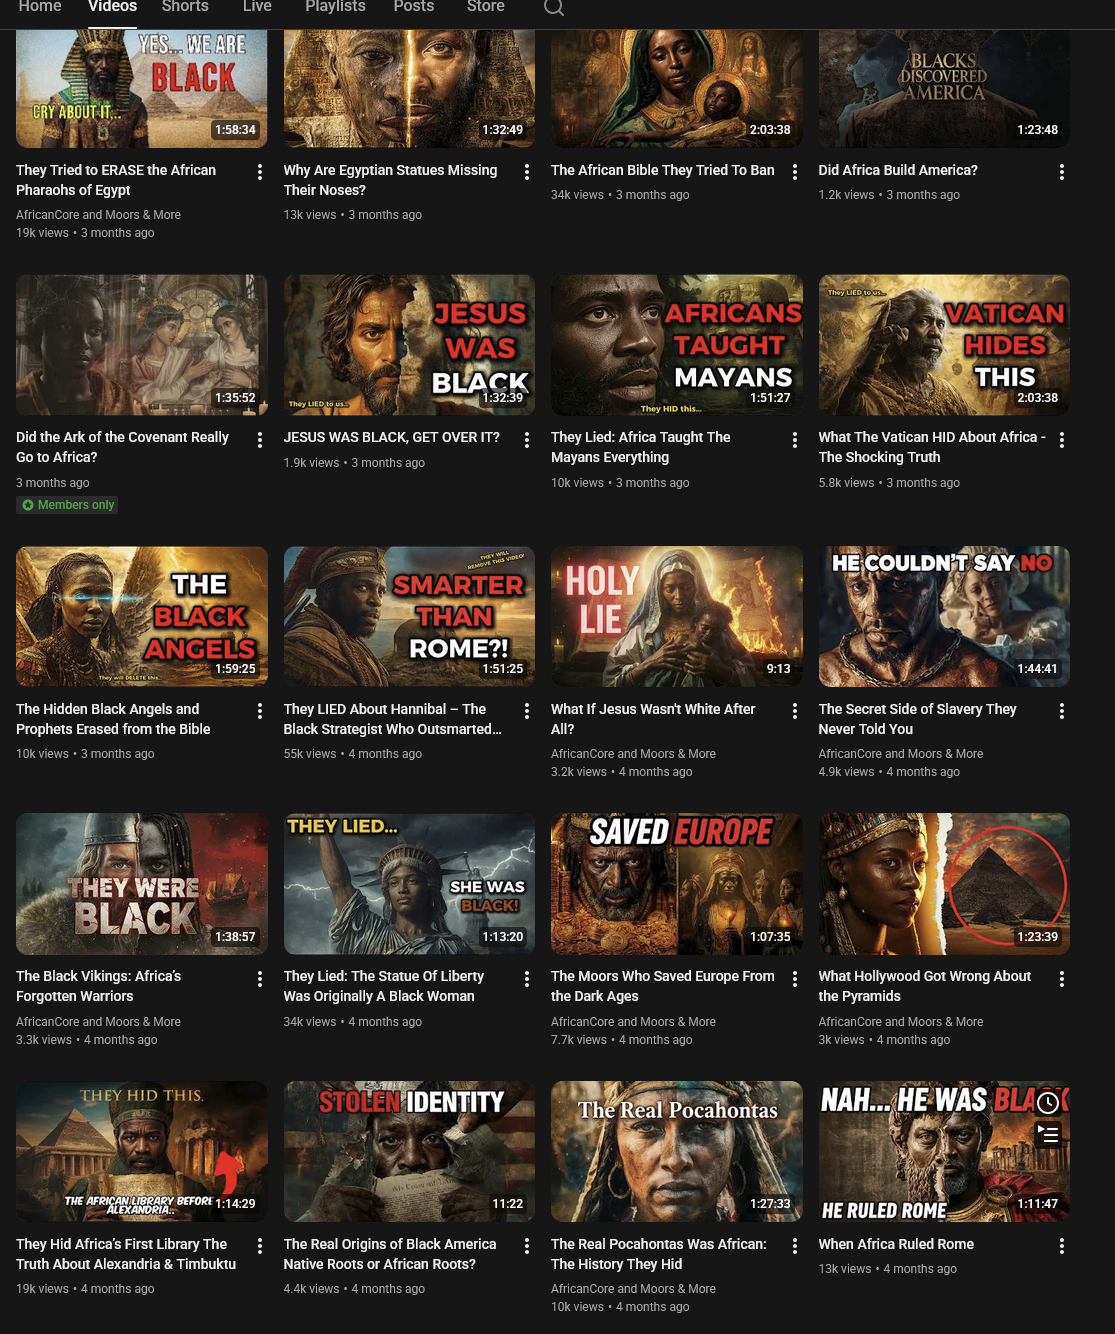Image resolution: width=1115 pixels, height=1334 pixels.
Task: Play the 'Yes... We Are Black' thumbnail
Action: point(142,89)
